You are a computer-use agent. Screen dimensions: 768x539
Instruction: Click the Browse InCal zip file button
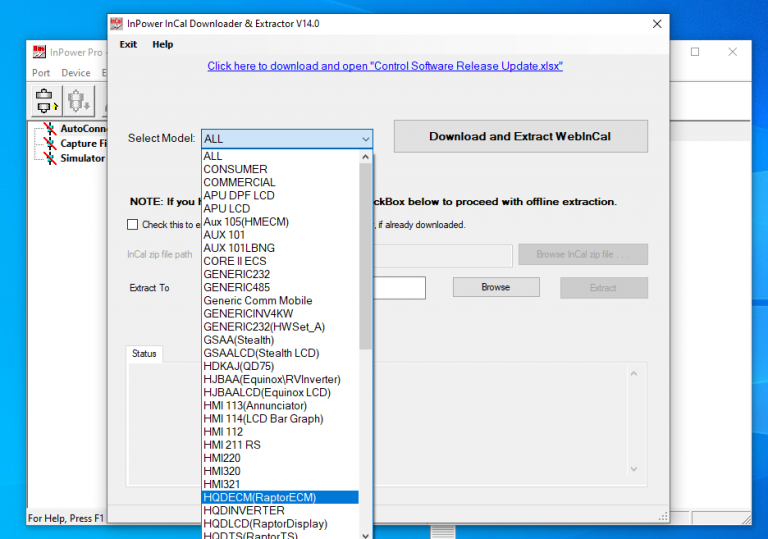pyautogui.click(x=583, y=254)
